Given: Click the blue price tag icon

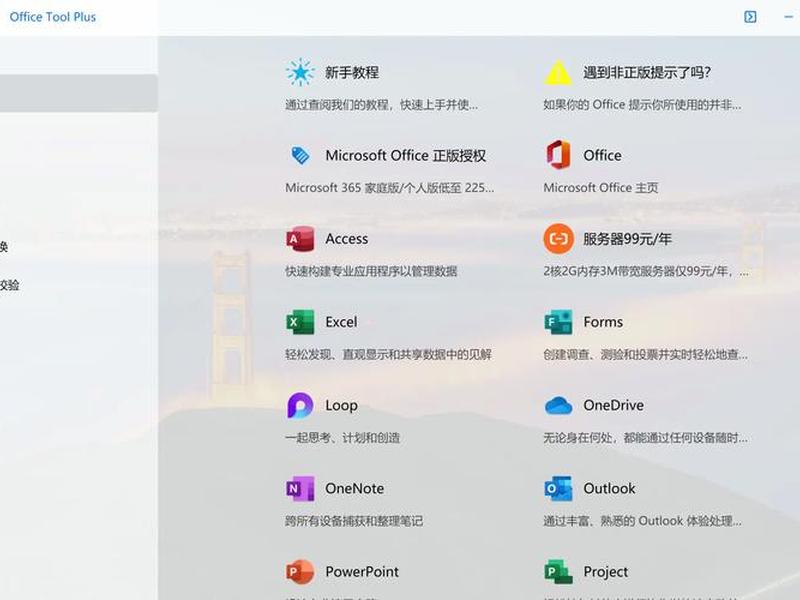Looking at the screenshot, I should point(300,155).
